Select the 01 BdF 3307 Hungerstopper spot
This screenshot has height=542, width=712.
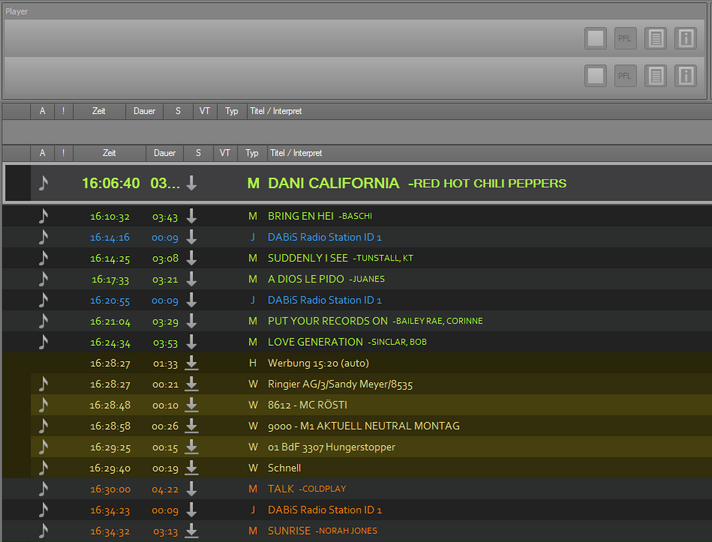click(x=331, y=447)
